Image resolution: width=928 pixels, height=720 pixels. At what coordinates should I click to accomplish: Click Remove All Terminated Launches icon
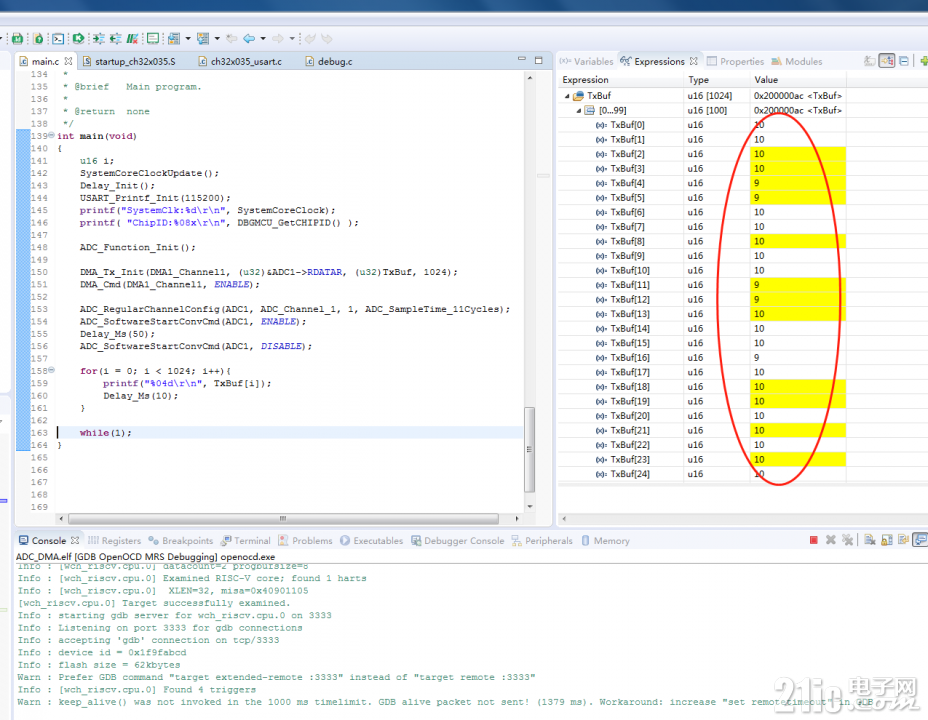click(848, 540)
